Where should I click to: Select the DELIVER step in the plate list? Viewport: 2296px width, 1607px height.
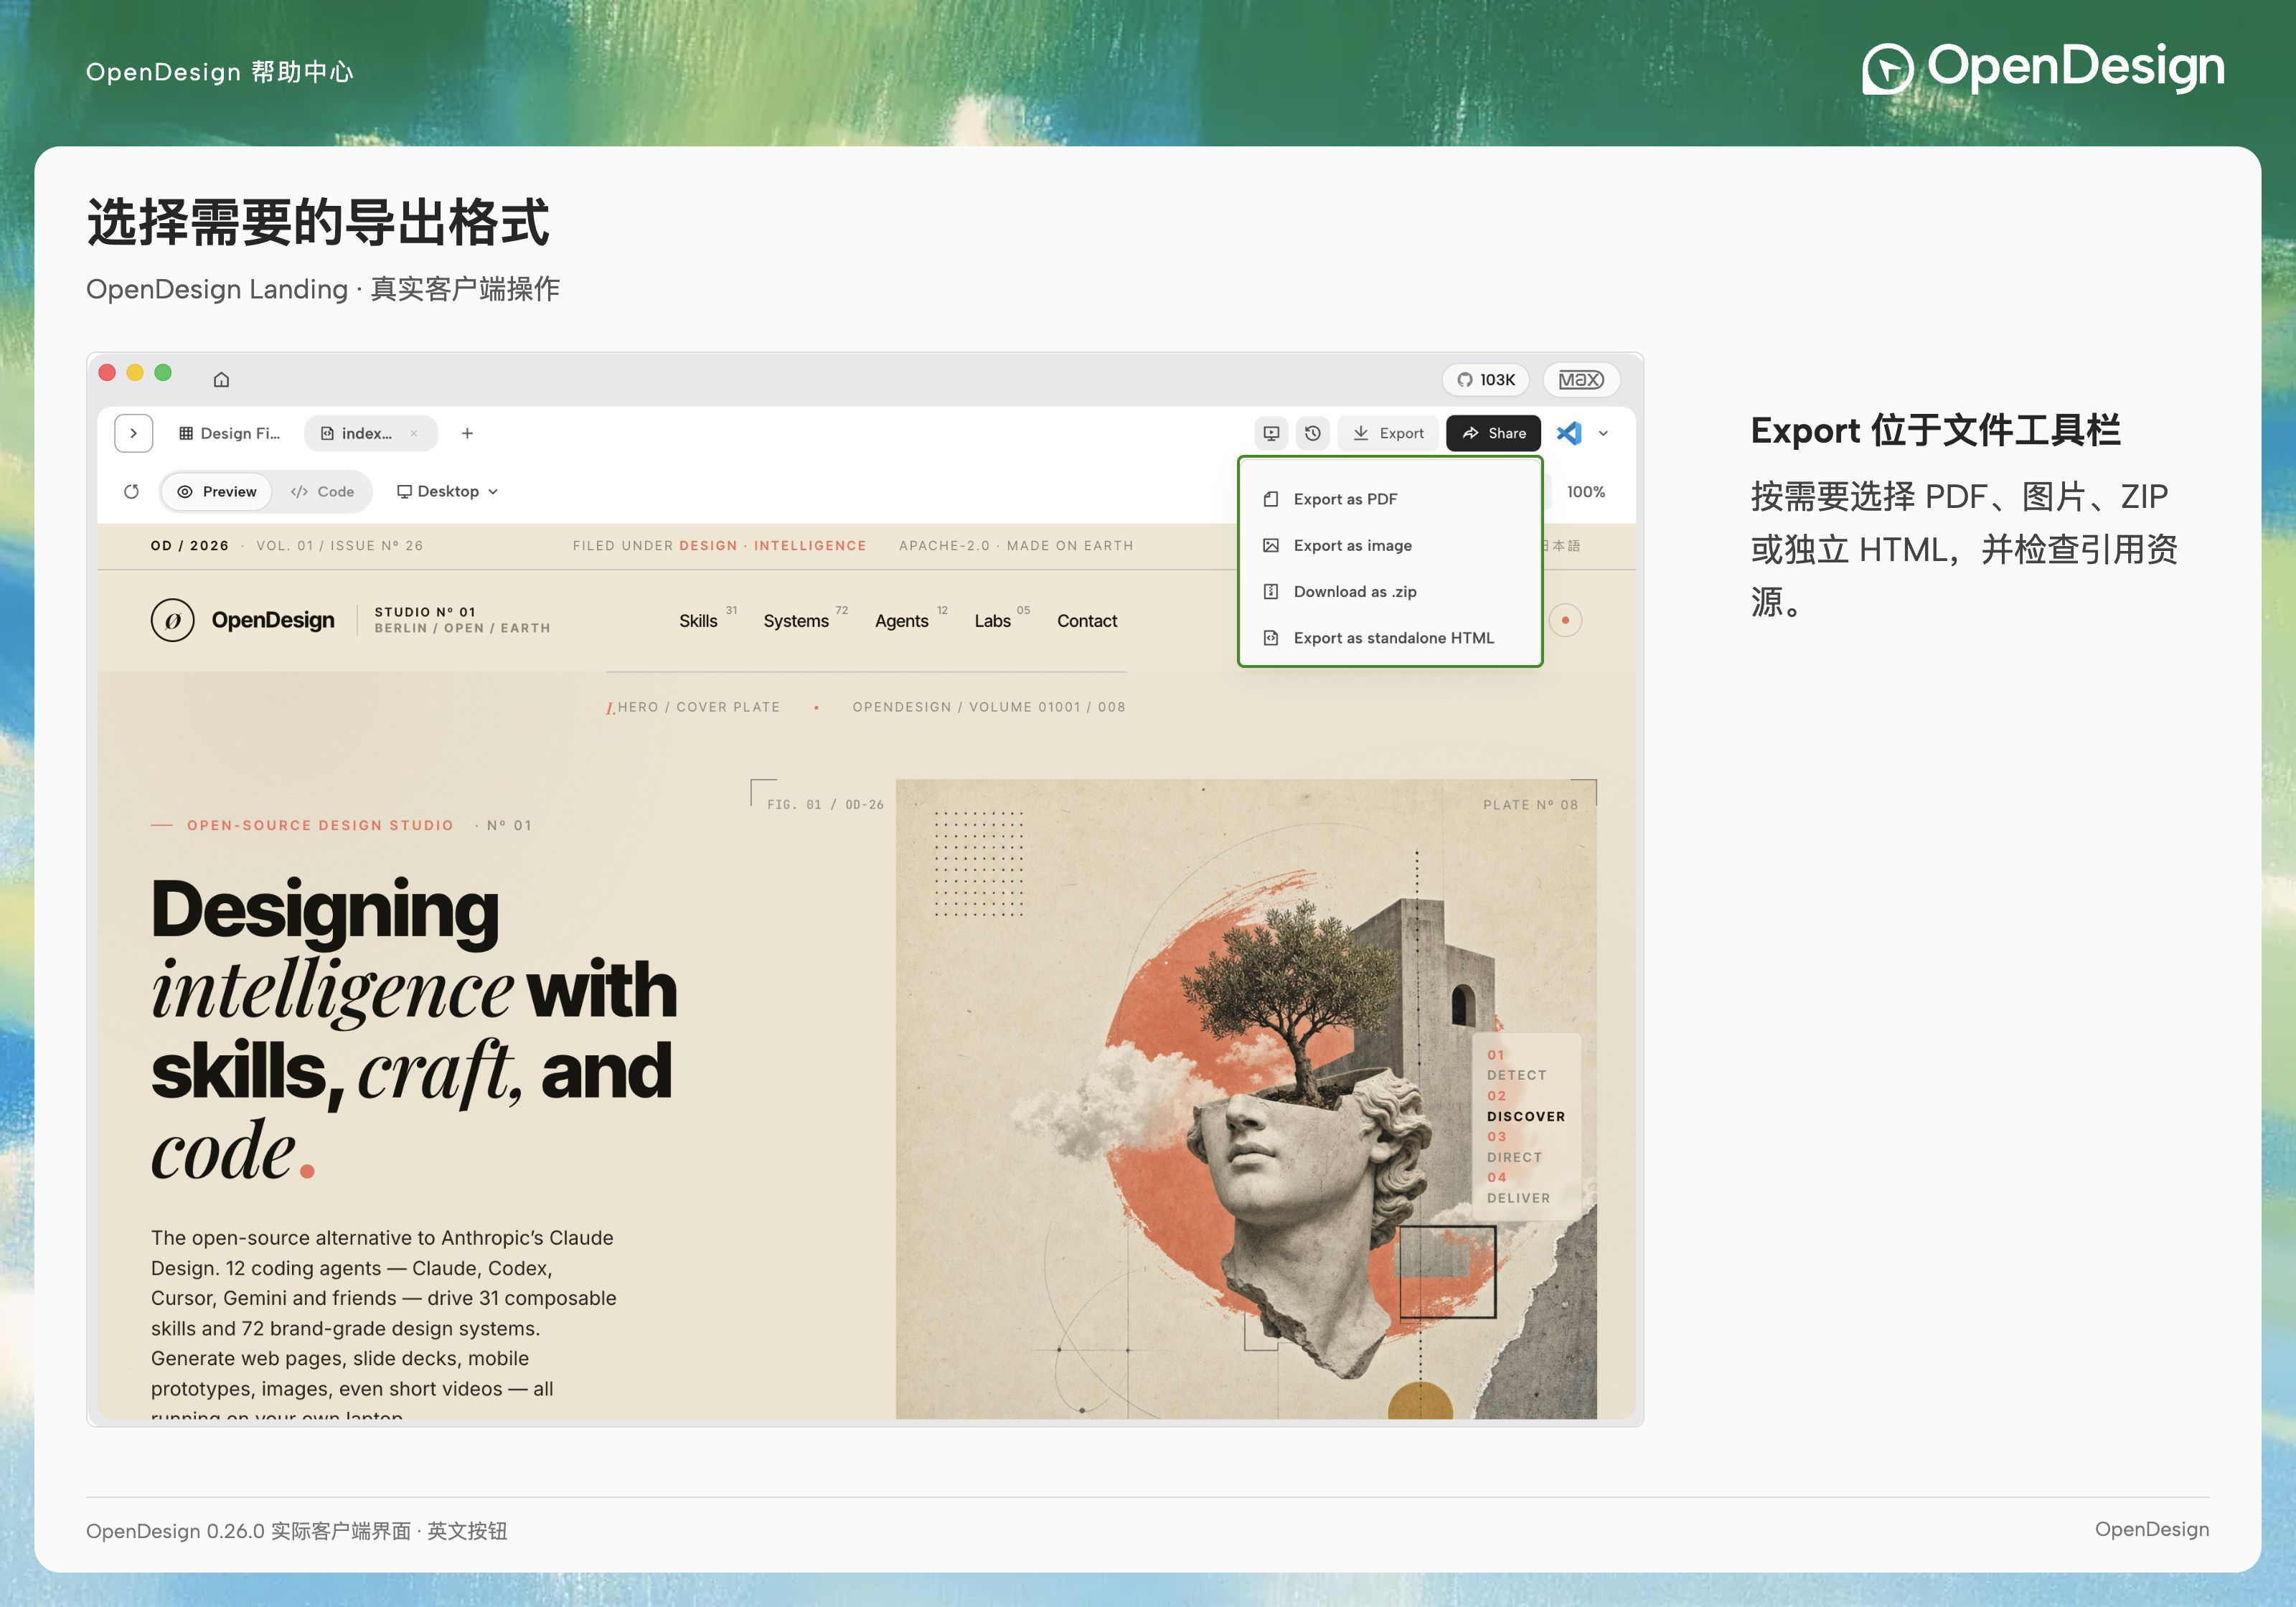[x=1518, y=1198]
